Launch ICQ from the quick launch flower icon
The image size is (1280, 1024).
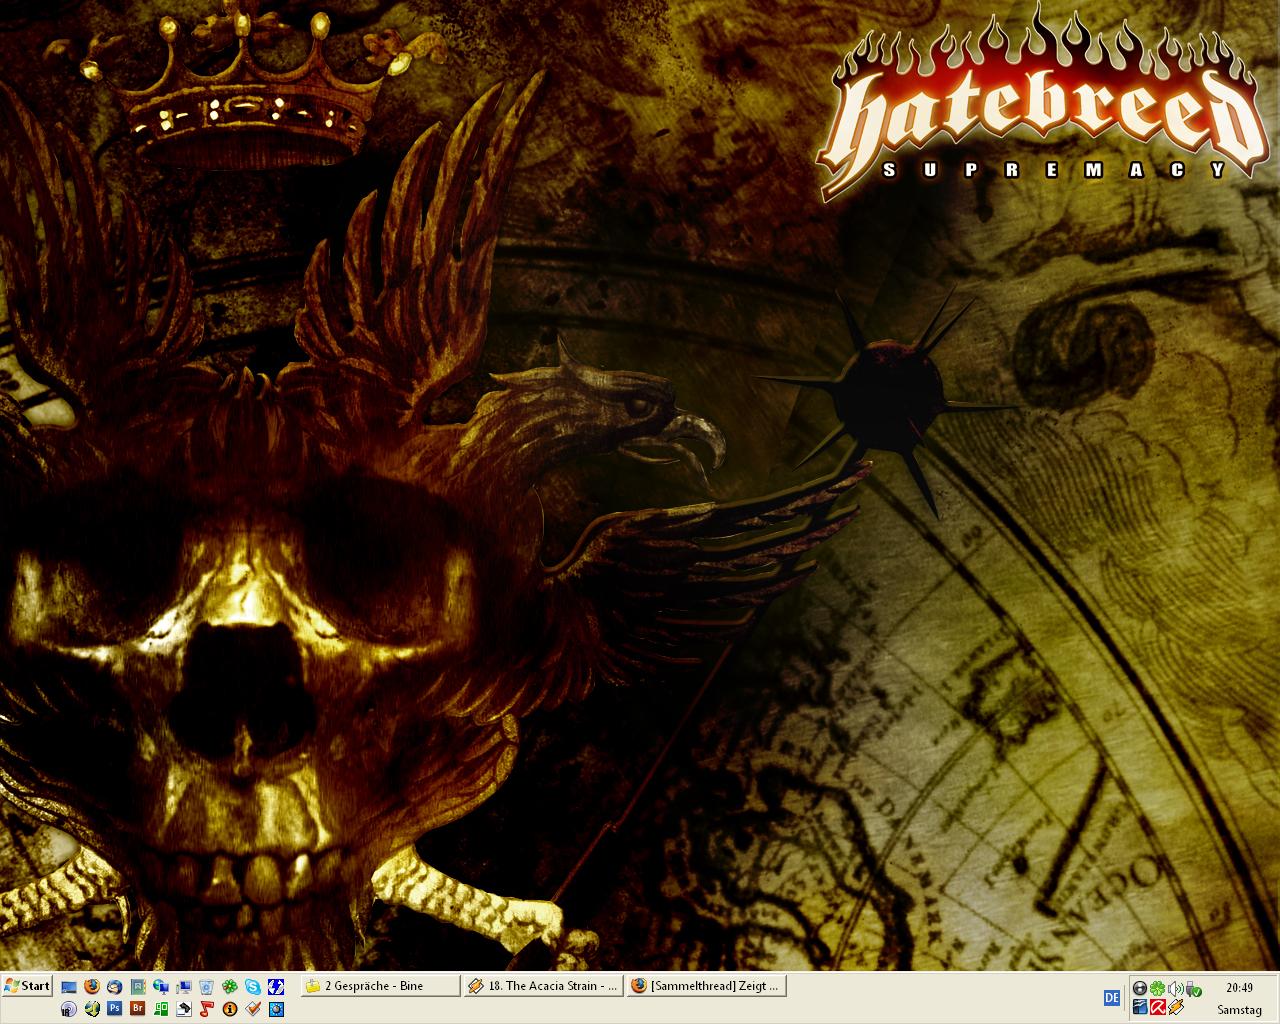[x=230, y=986]
